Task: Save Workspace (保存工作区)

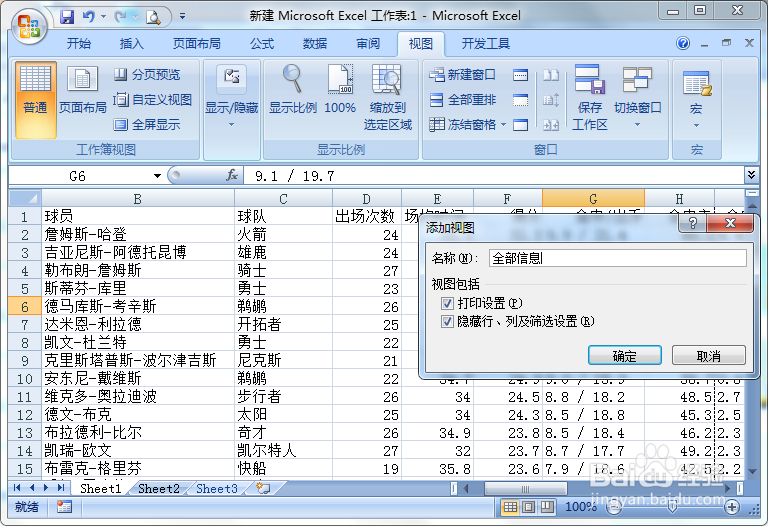Action: (x=590, y=98)
